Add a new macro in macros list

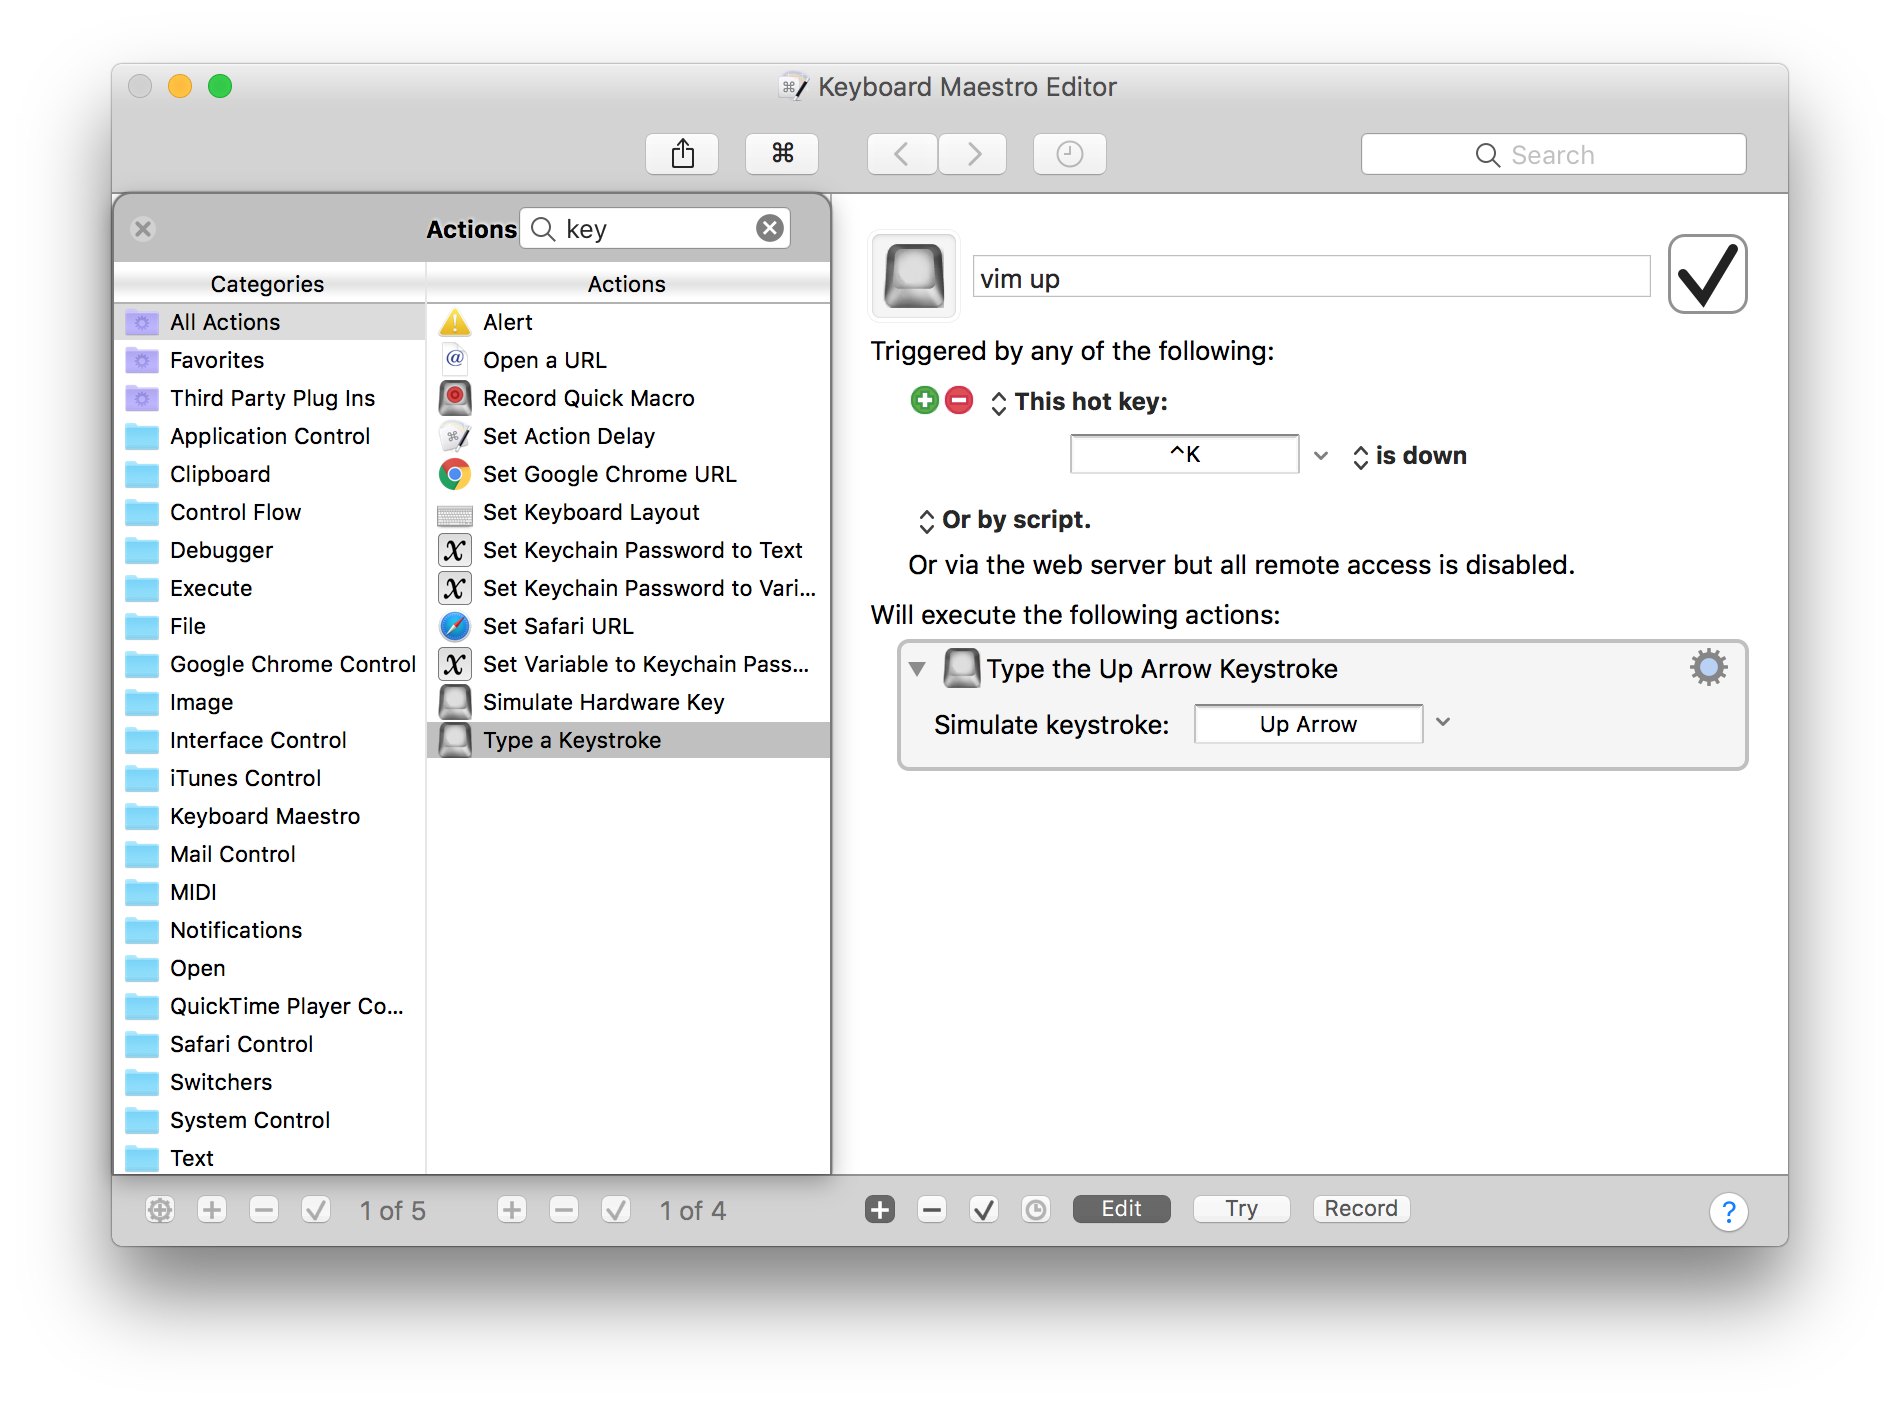click(x=512, y=1210)
